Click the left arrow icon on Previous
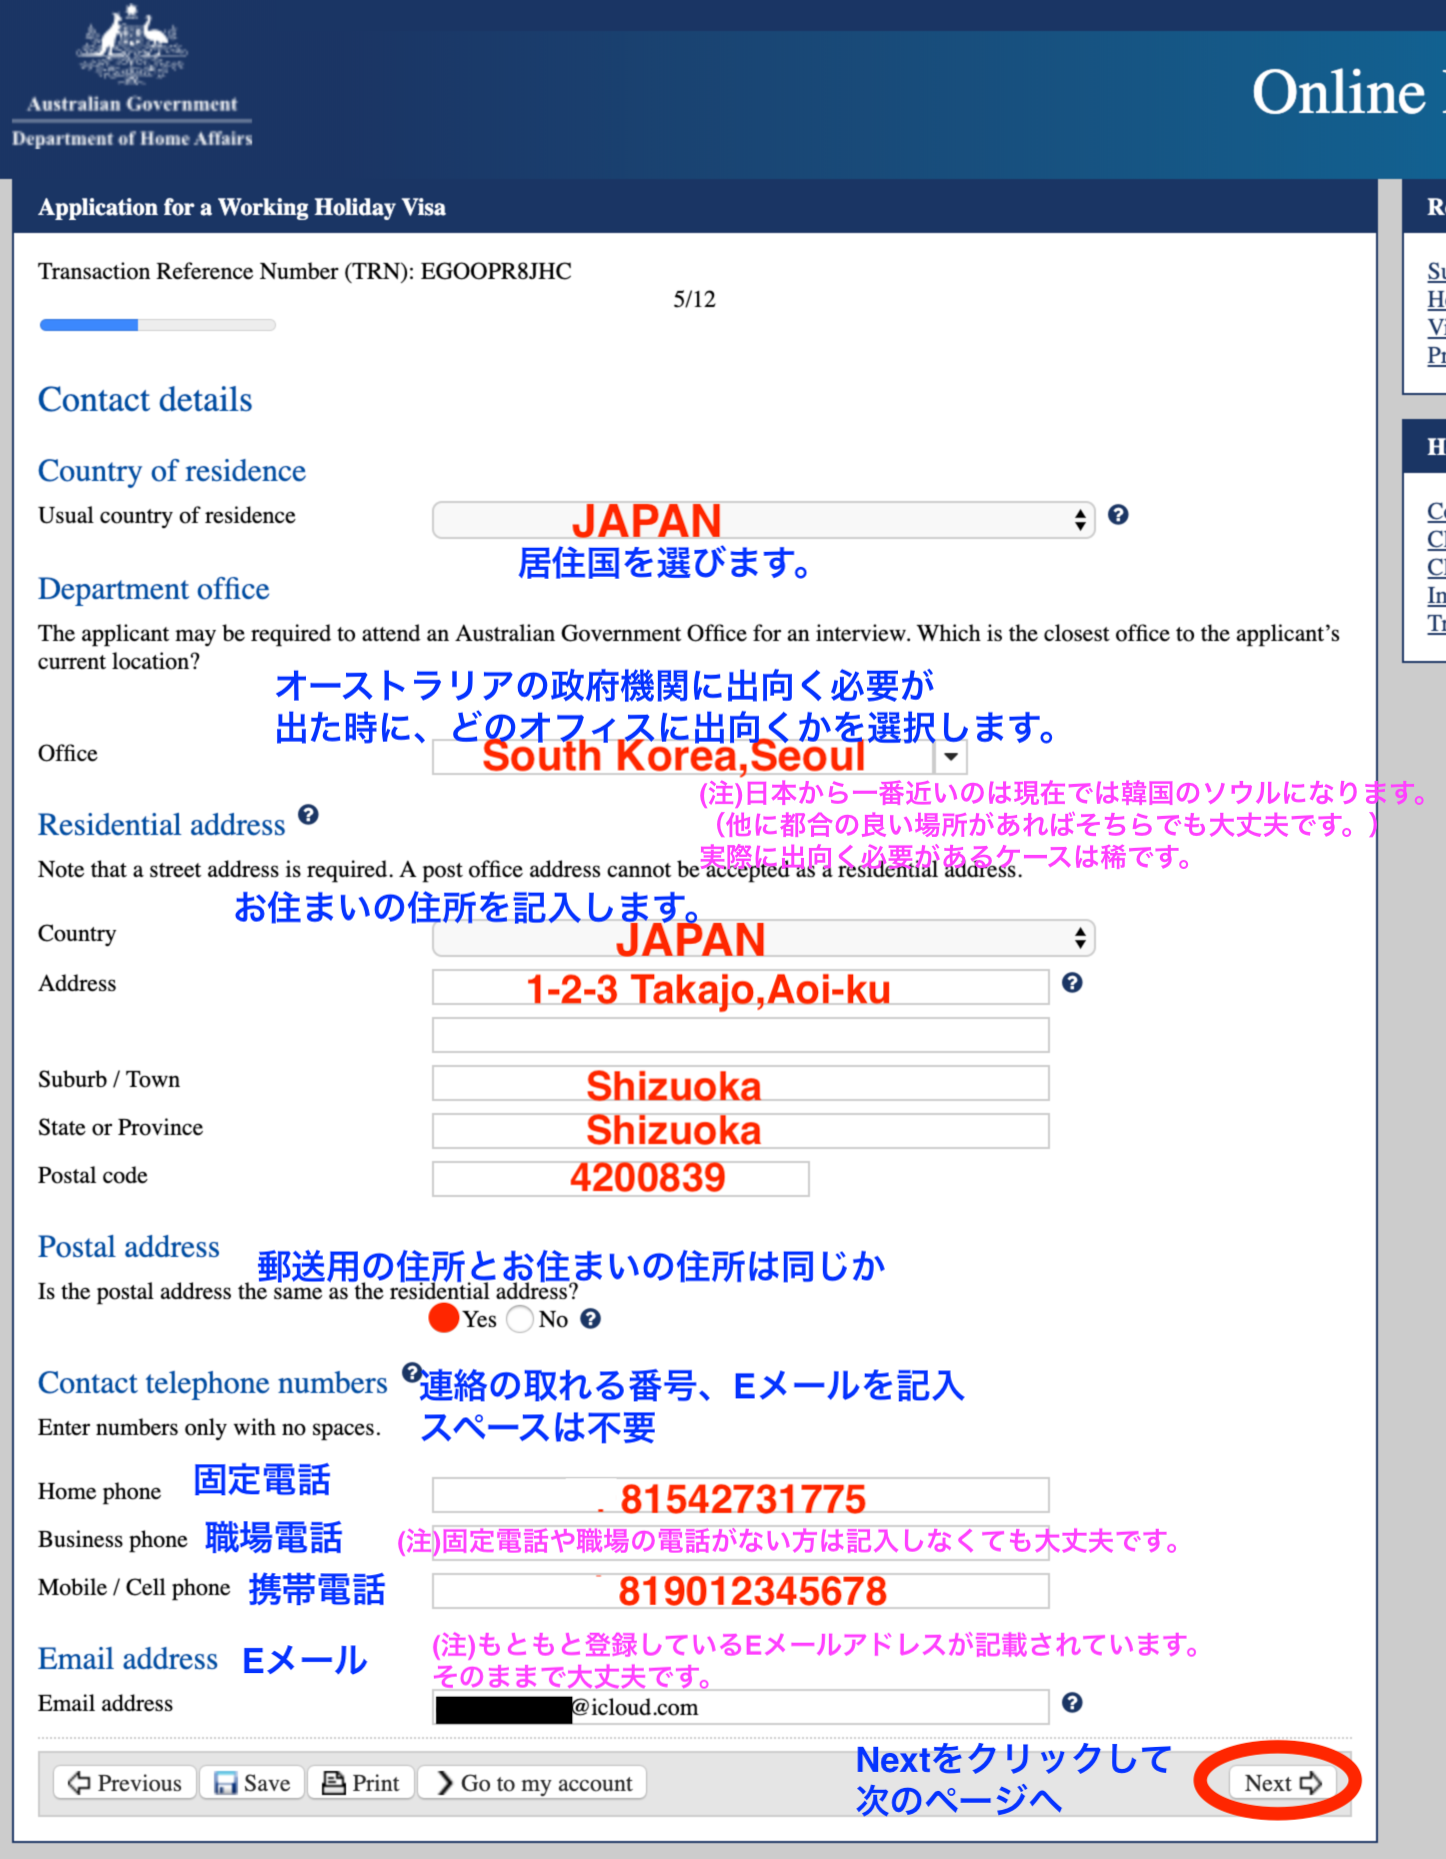 click(x=79, y=1782)
